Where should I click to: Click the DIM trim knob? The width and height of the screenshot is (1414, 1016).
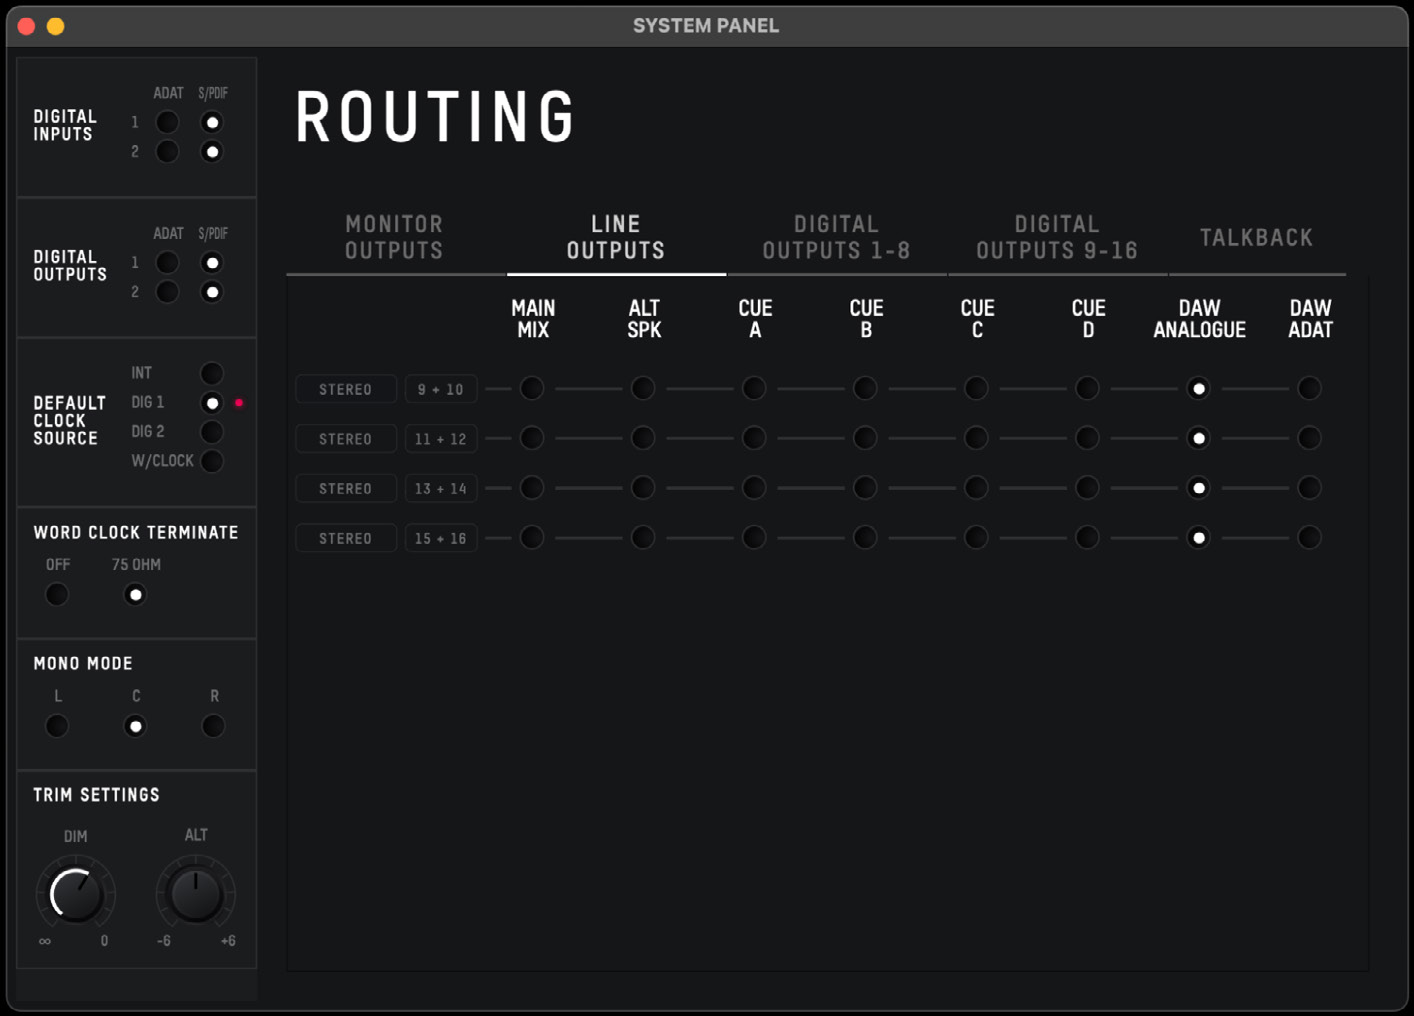click(76, 894)
